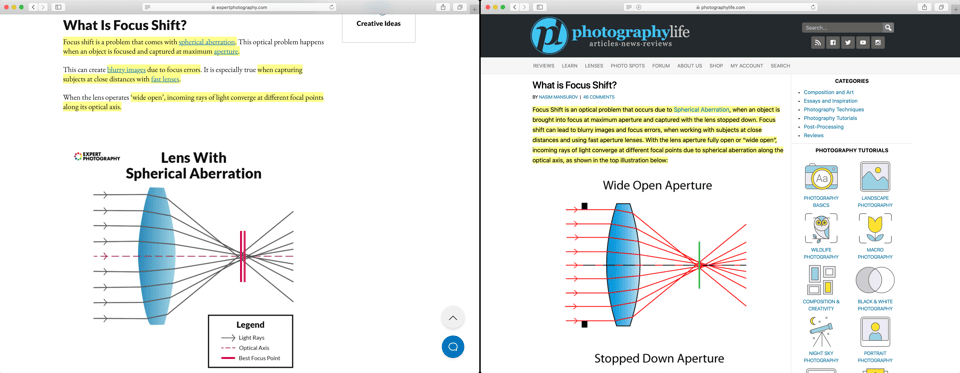This screenshot has width=960, height=373.
Task: Open the Post-Processing category
Action: [x=823, y=127]
